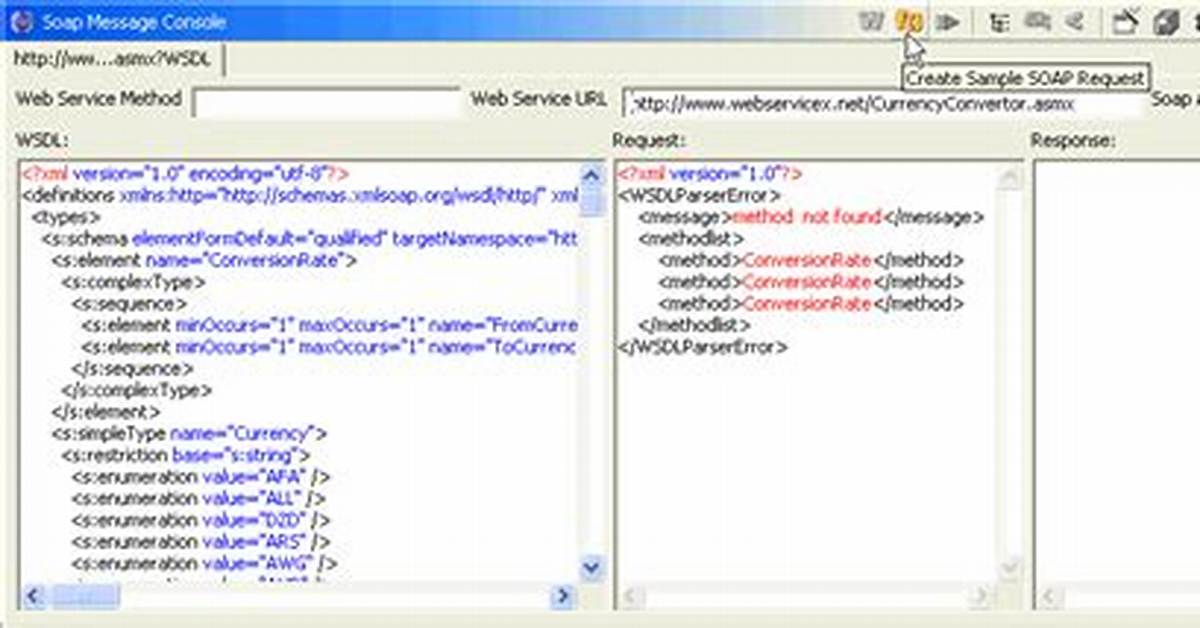Click the WSDL pane scroll left arrow

coord(32,597)
